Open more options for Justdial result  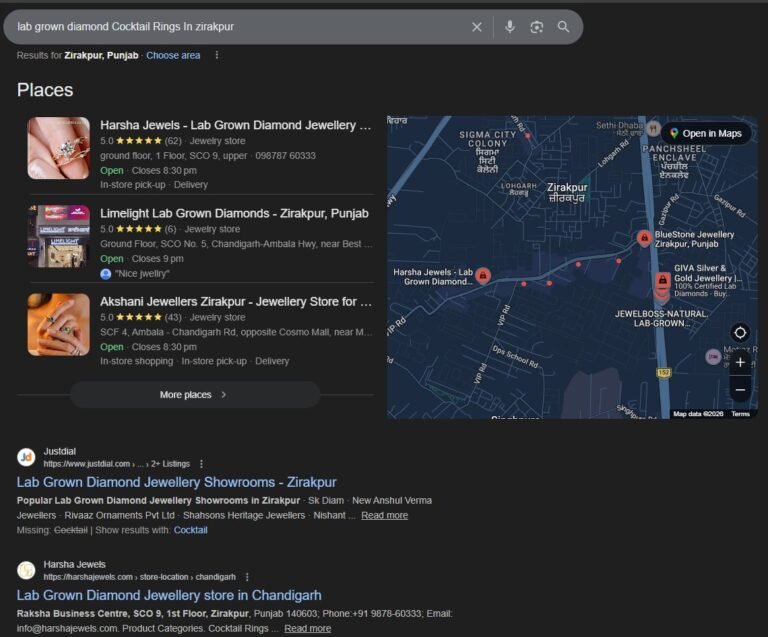click(201, 464)
